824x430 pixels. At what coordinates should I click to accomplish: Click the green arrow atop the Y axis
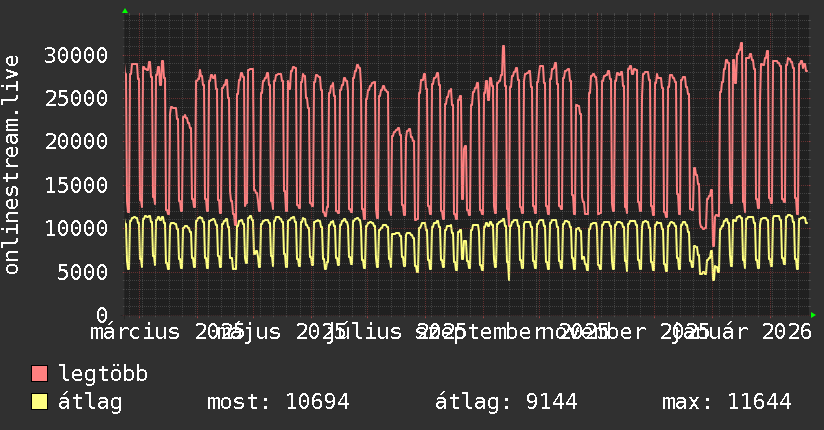124,11
